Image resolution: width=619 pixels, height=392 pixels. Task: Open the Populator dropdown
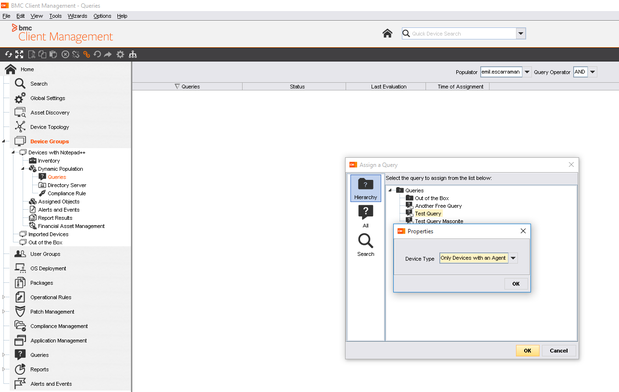coord(527,72)
